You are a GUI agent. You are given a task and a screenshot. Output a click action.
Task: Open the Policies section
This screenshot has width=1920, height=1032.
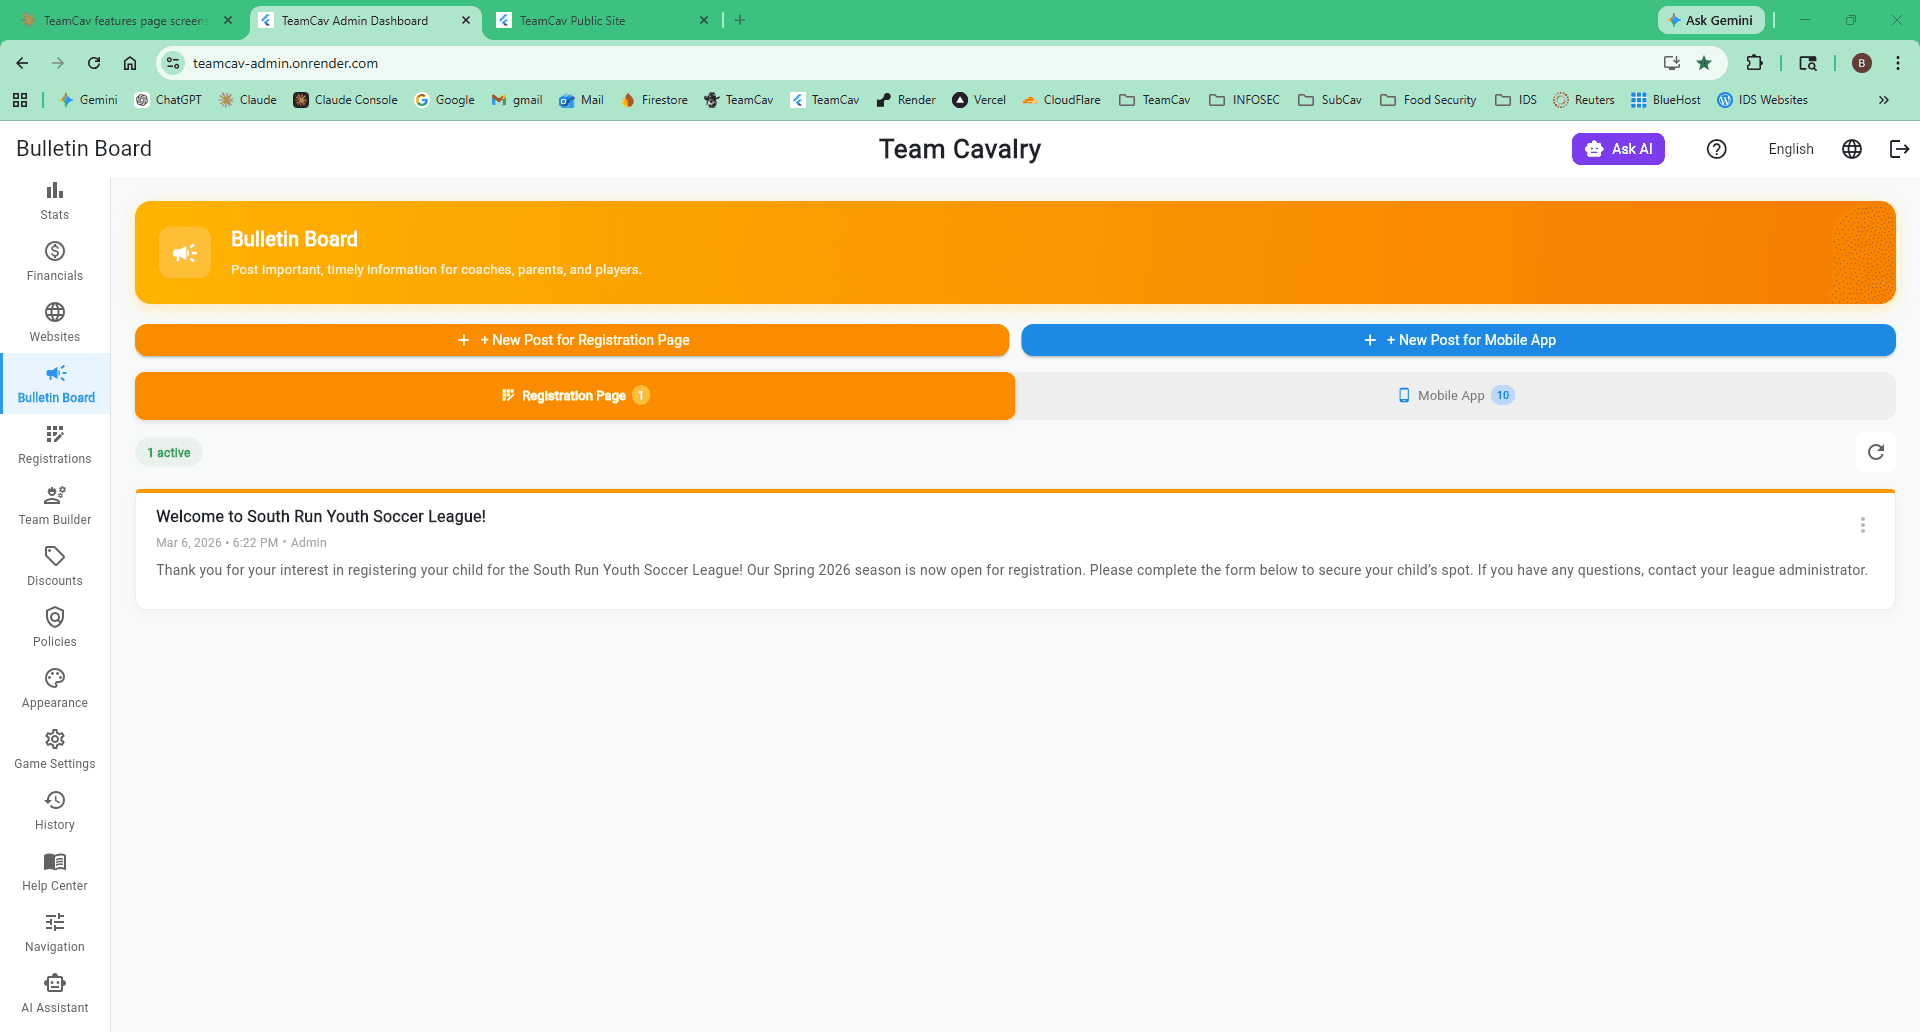[55, 627]
